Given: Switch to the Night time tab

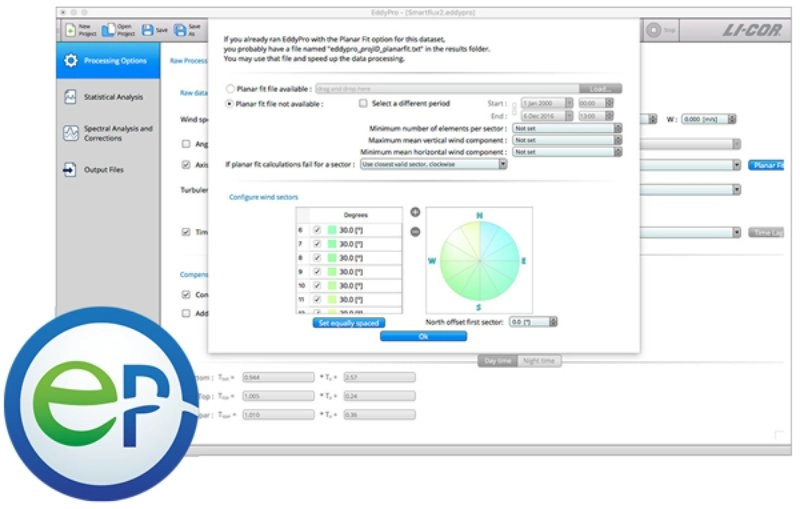Looking at the screenshot, I should 539,361.
